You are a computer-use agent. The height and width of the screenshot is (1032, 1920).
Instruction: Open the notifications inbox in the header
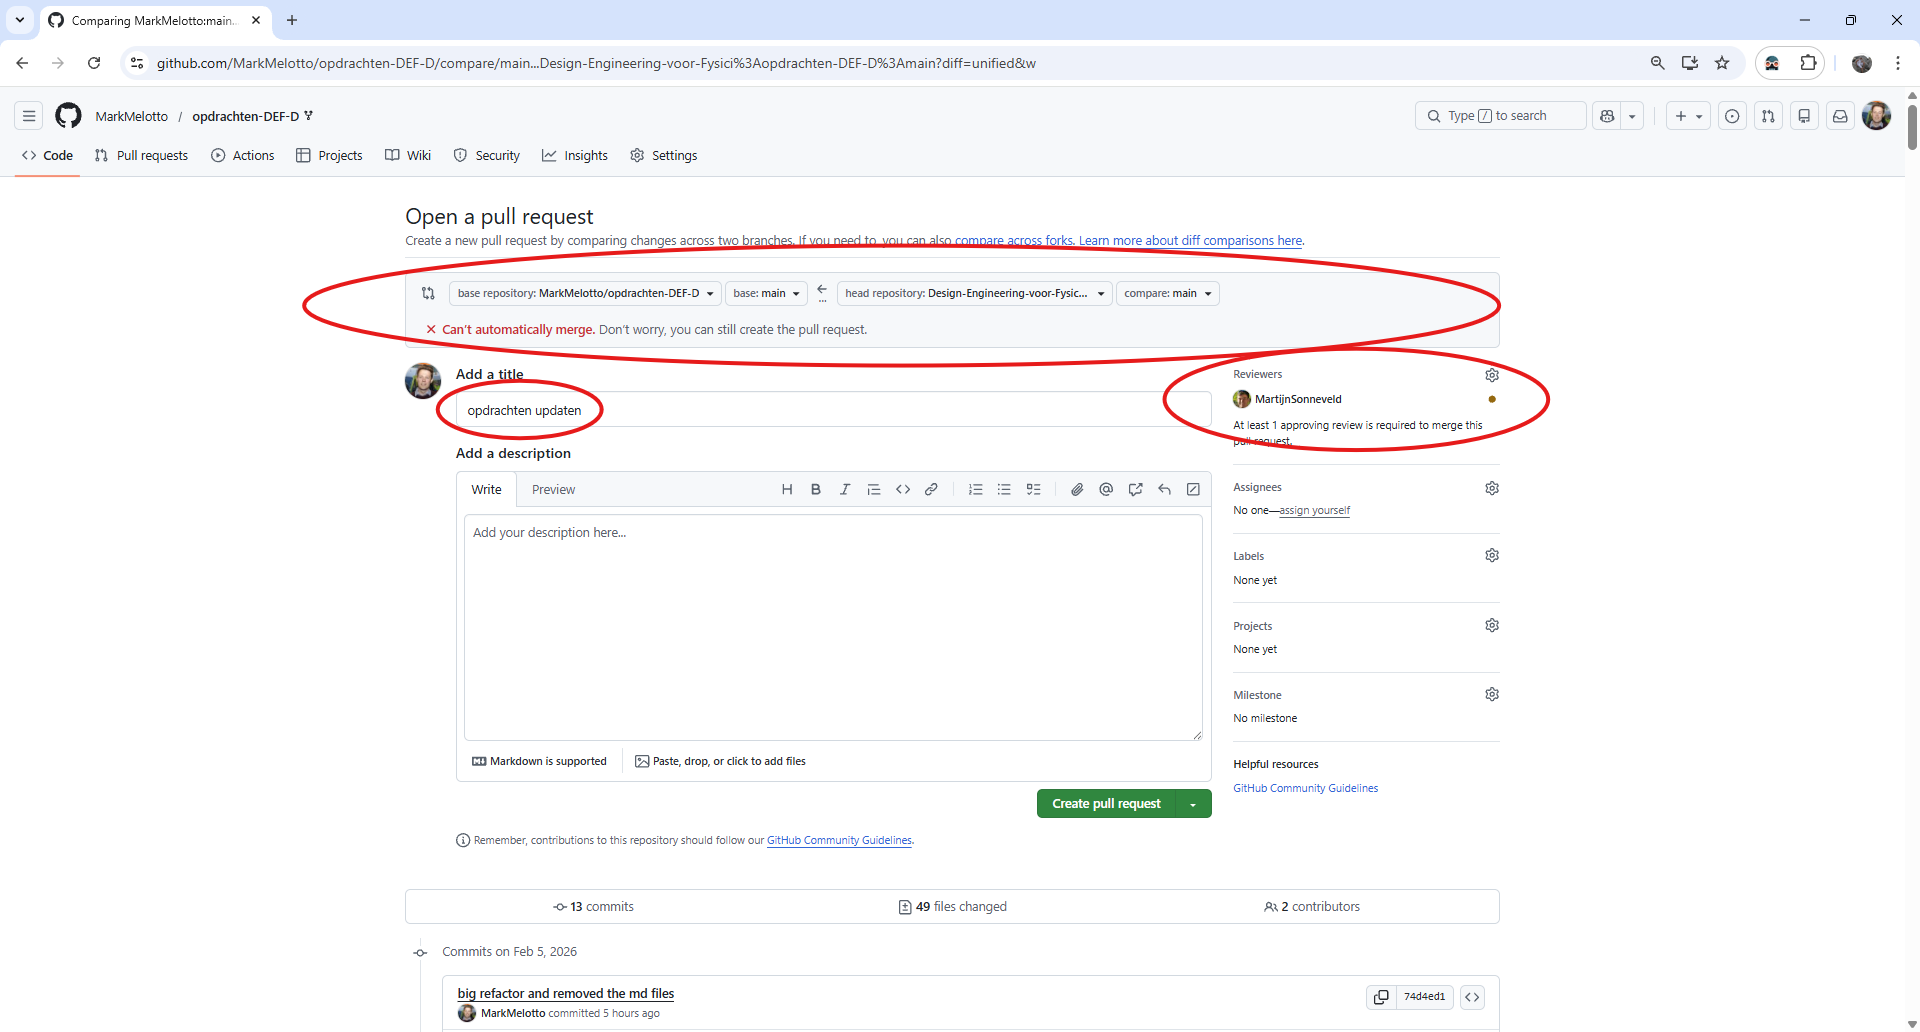coord(1840,116)
